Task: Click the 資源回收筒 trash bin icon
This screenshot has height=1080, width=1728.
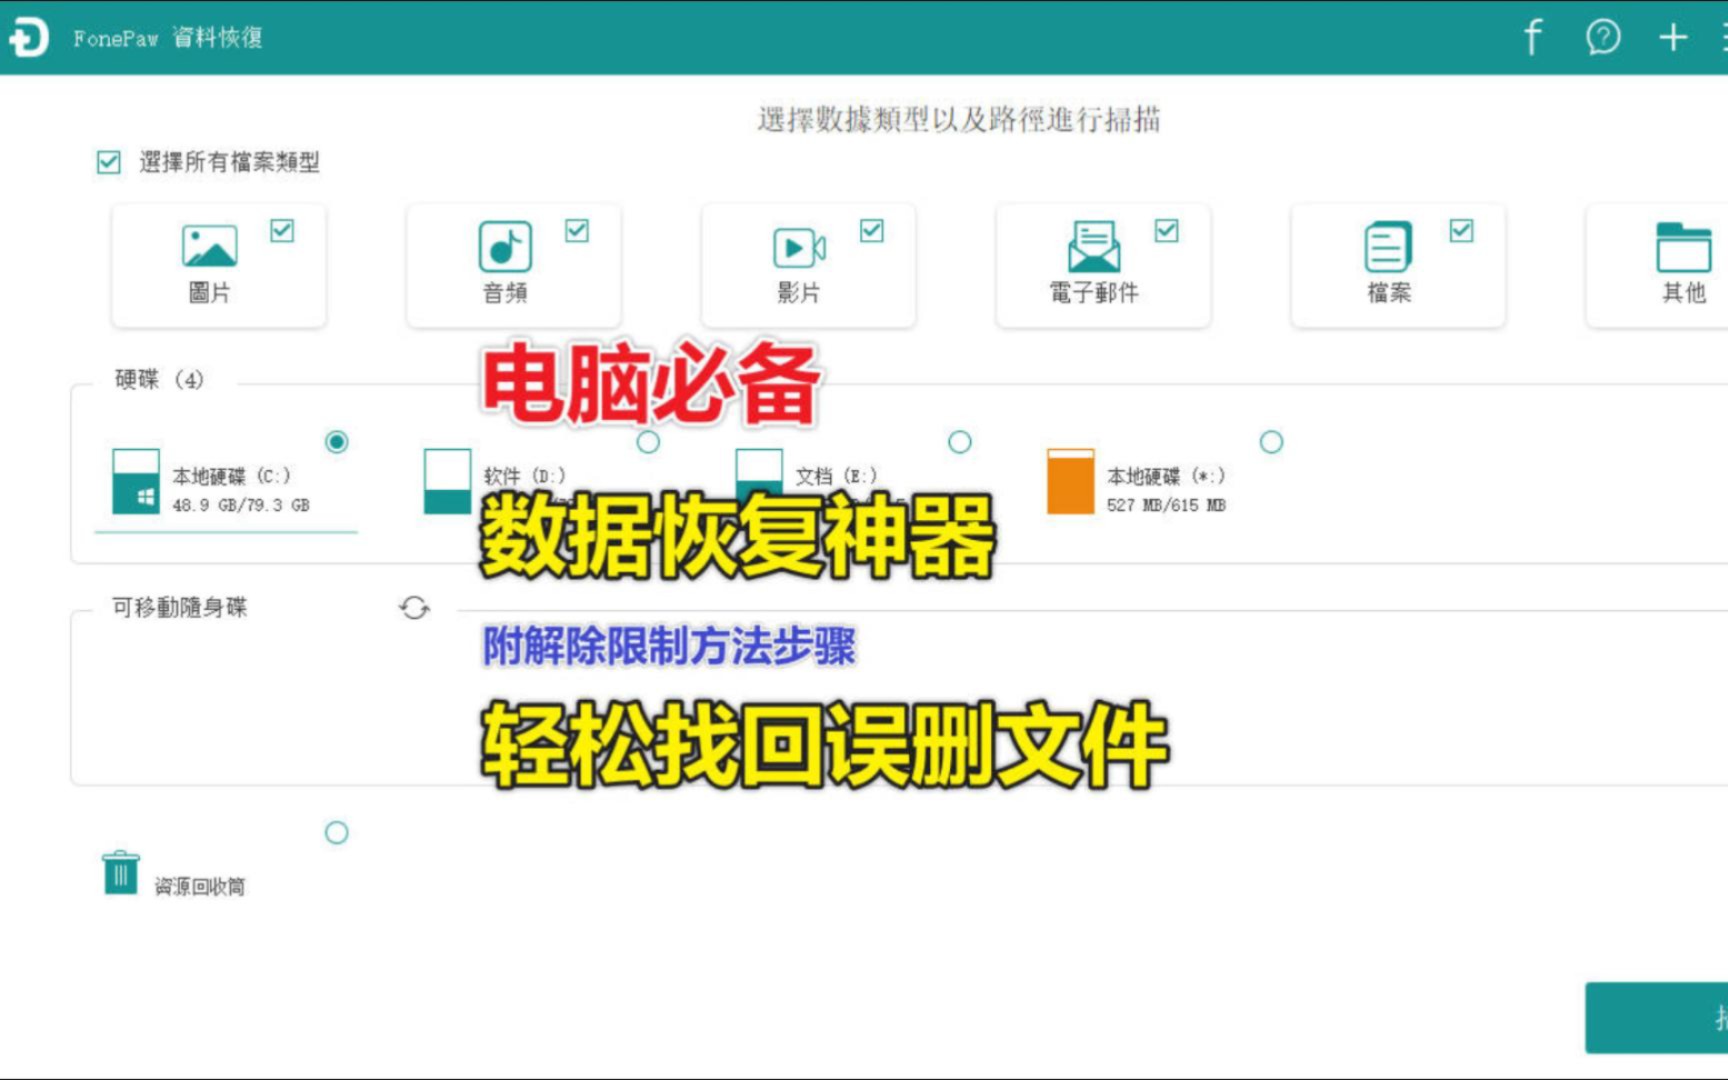Action: (120, 872)
